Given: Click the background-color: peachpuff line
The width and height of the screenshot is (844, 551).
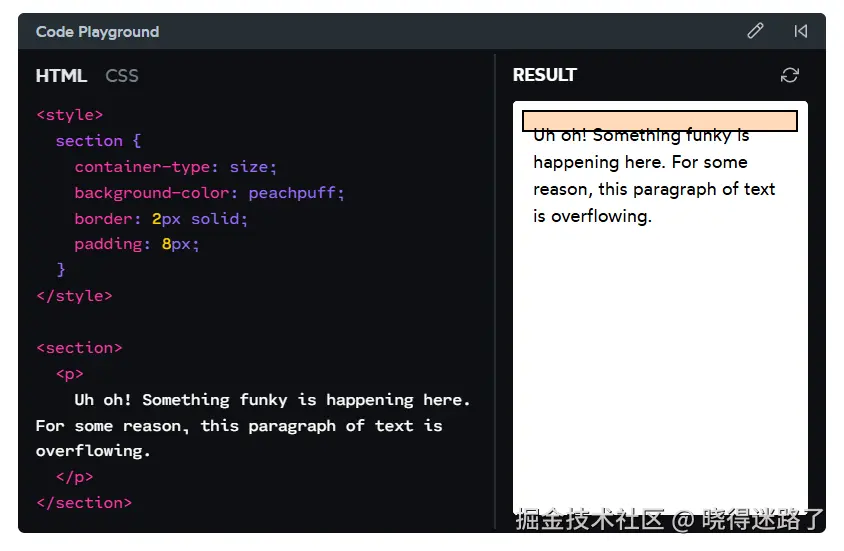Looking at the screenshot, I should 209,193.
